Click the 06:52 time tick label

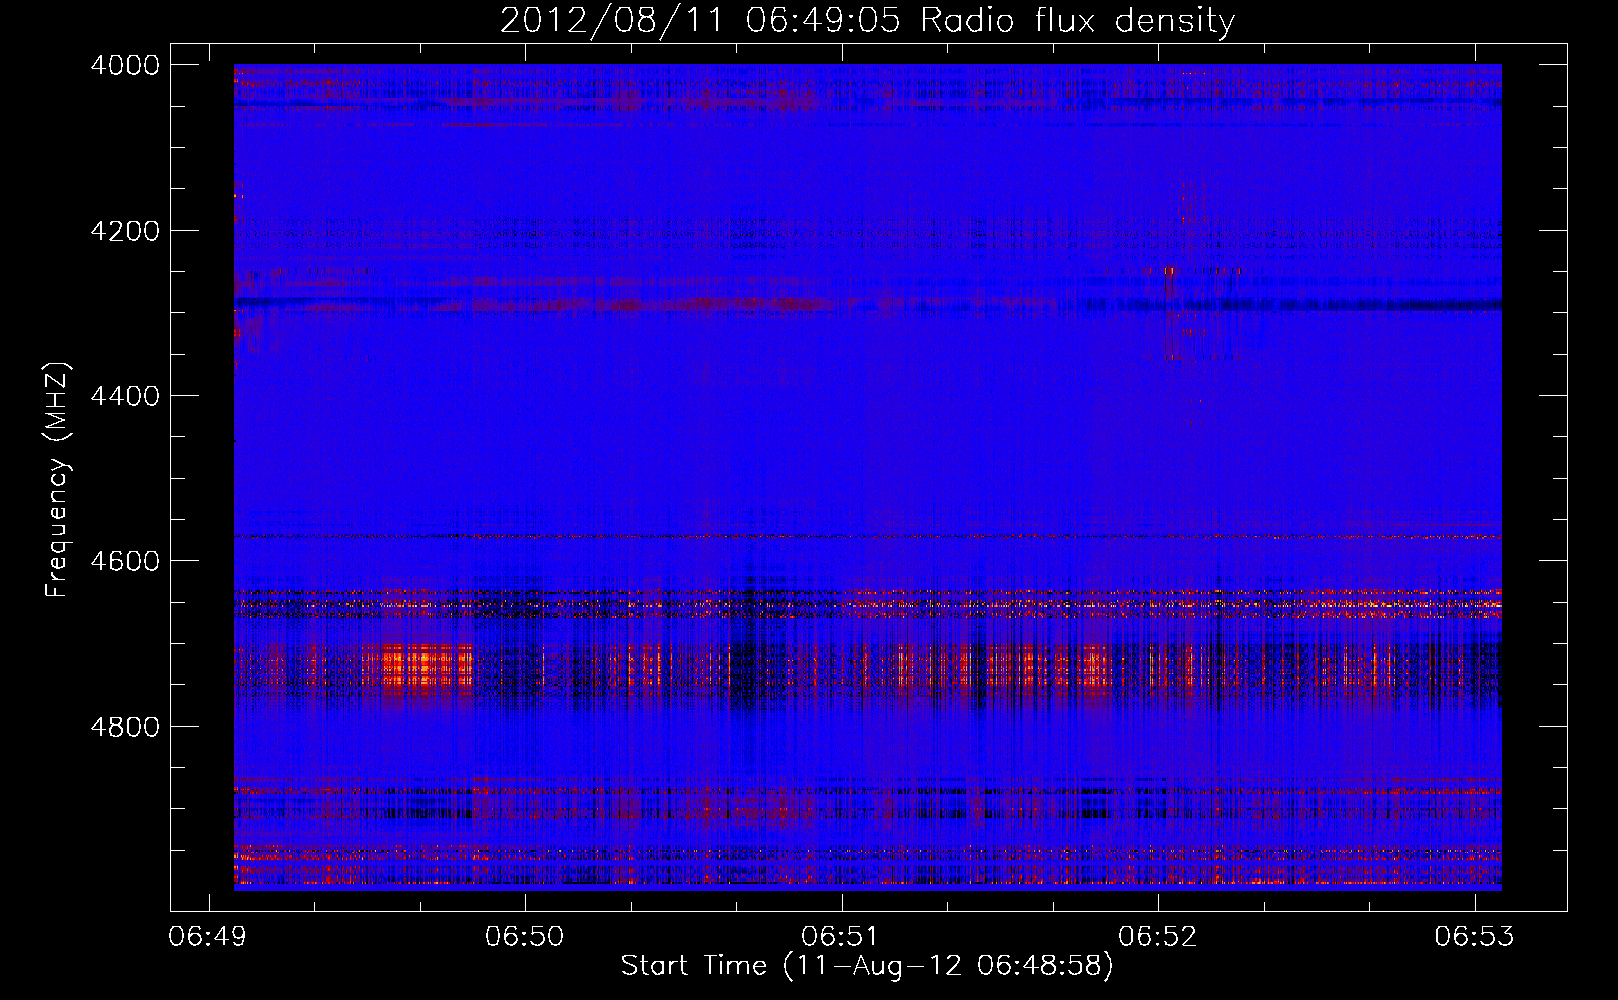[x=1158, y=937]
